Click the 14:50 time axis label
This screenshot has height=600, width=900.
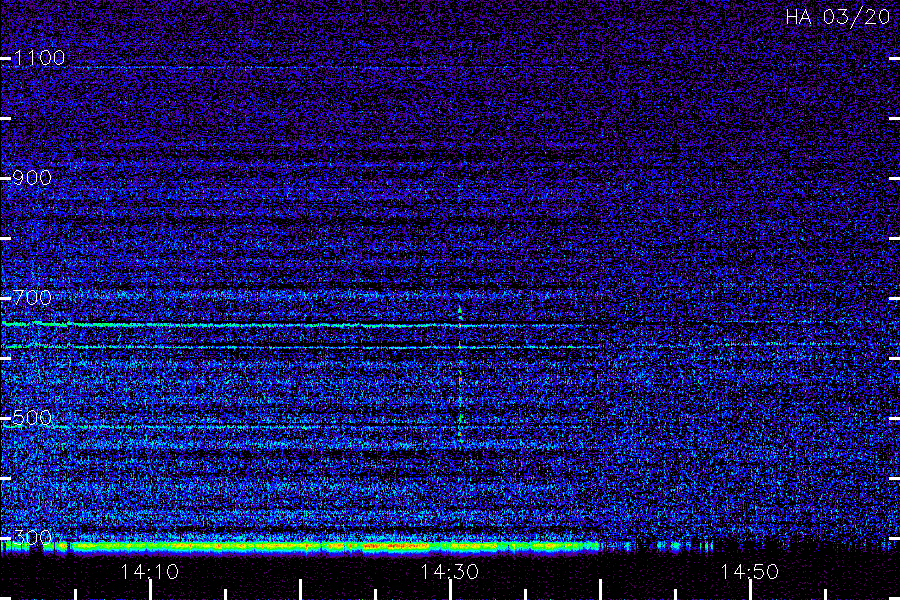click(x=750, y=572)
